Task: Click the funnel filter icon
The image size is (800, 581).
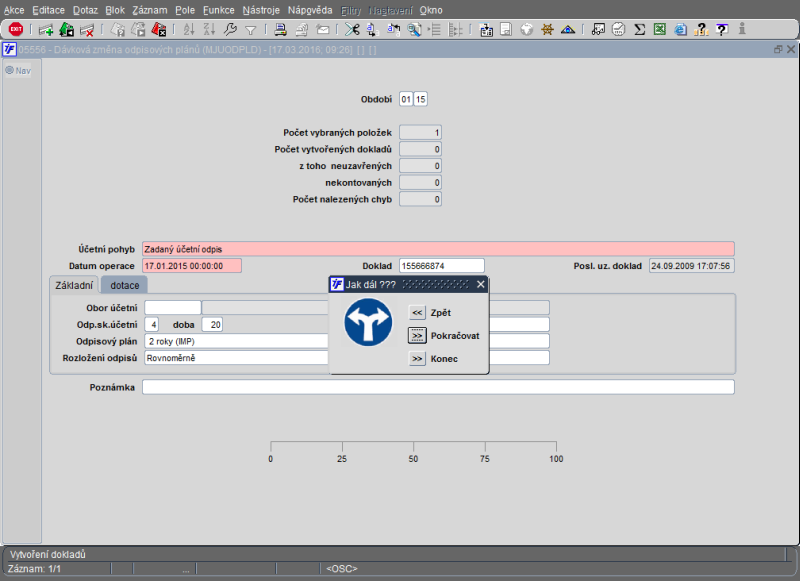Action: tap(251, 30)
